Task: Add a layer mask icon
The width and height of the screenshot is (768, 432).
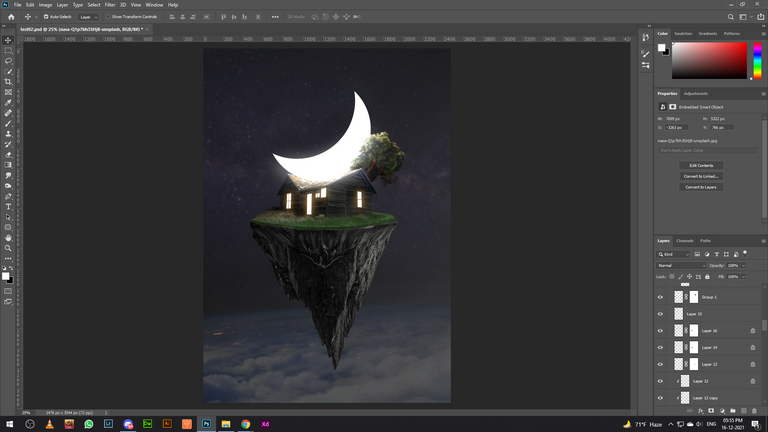Action: [711, 411]
